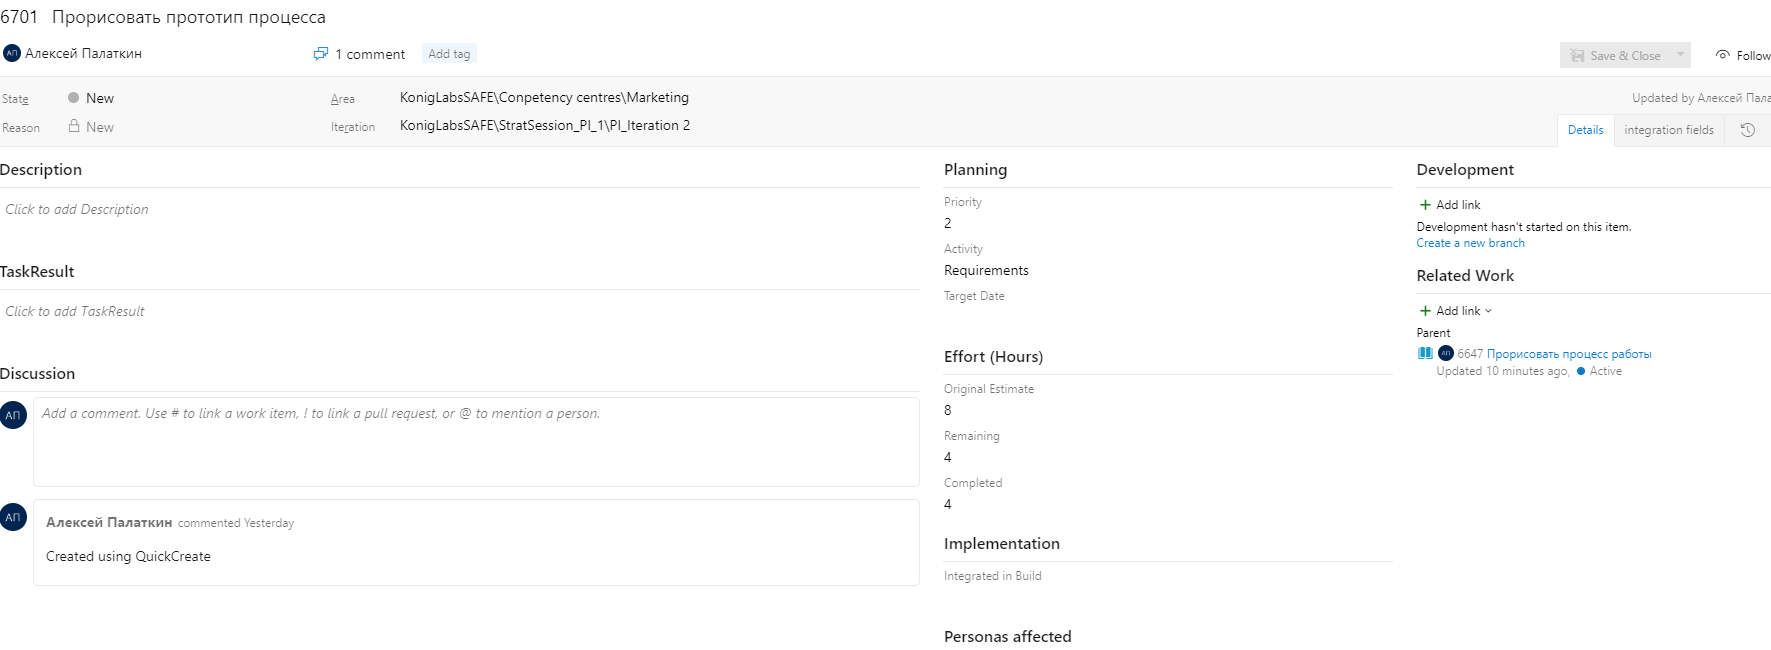
Task: Click the lock icon beside the Reason field
Action: click(73, 126)
